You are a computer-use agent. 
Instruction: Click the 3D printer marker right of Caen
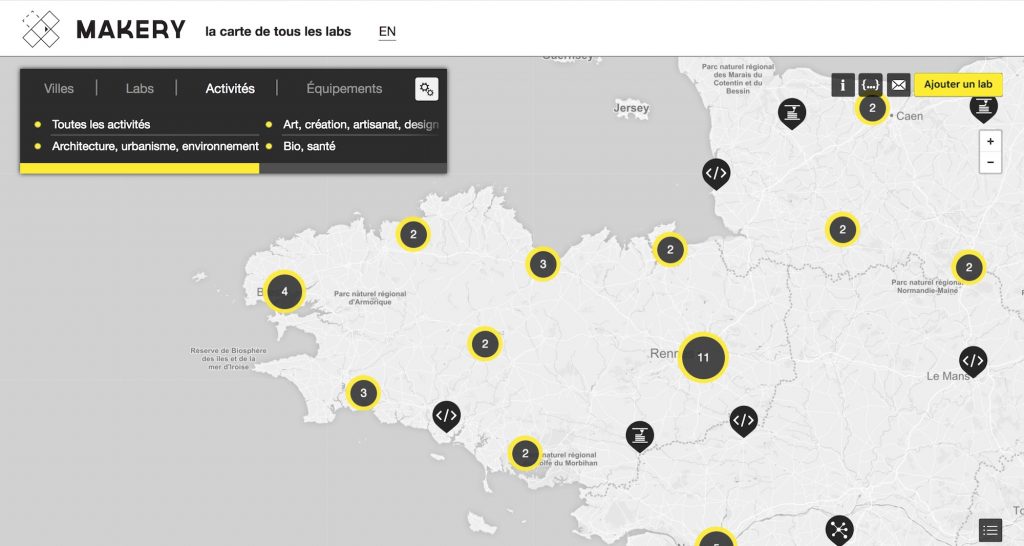point(984,108)
